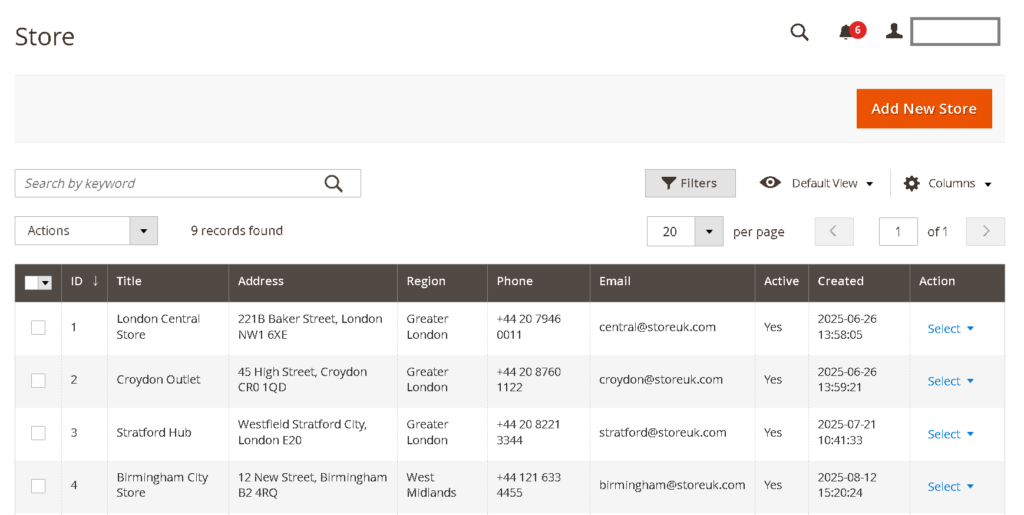Expand the per page count dropdown
The height and width of the screenshot is (515, 1024).
tap(708, 231)
